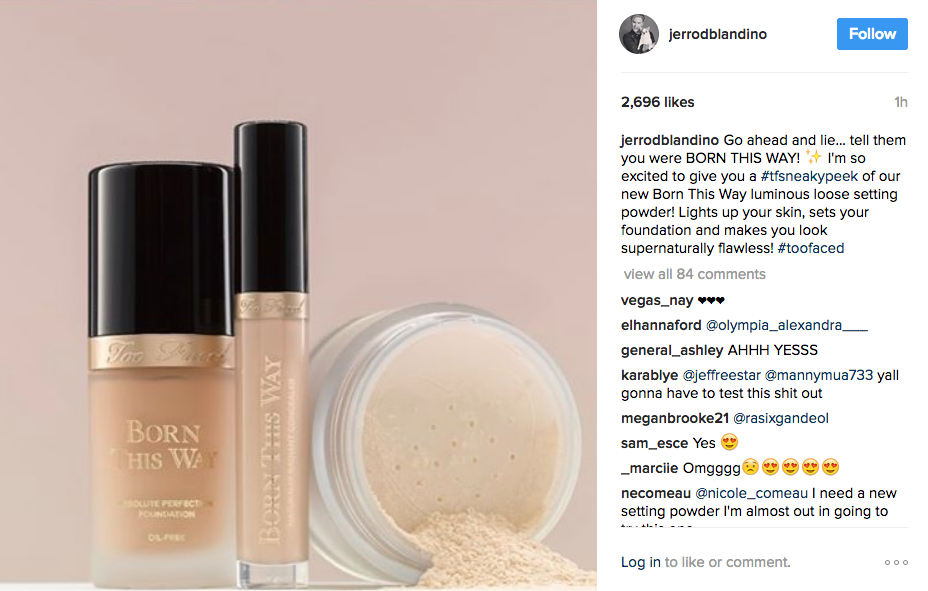The image size is (928, 591).
Task: Follow jerrodblandino
Action: coord(872,34)
